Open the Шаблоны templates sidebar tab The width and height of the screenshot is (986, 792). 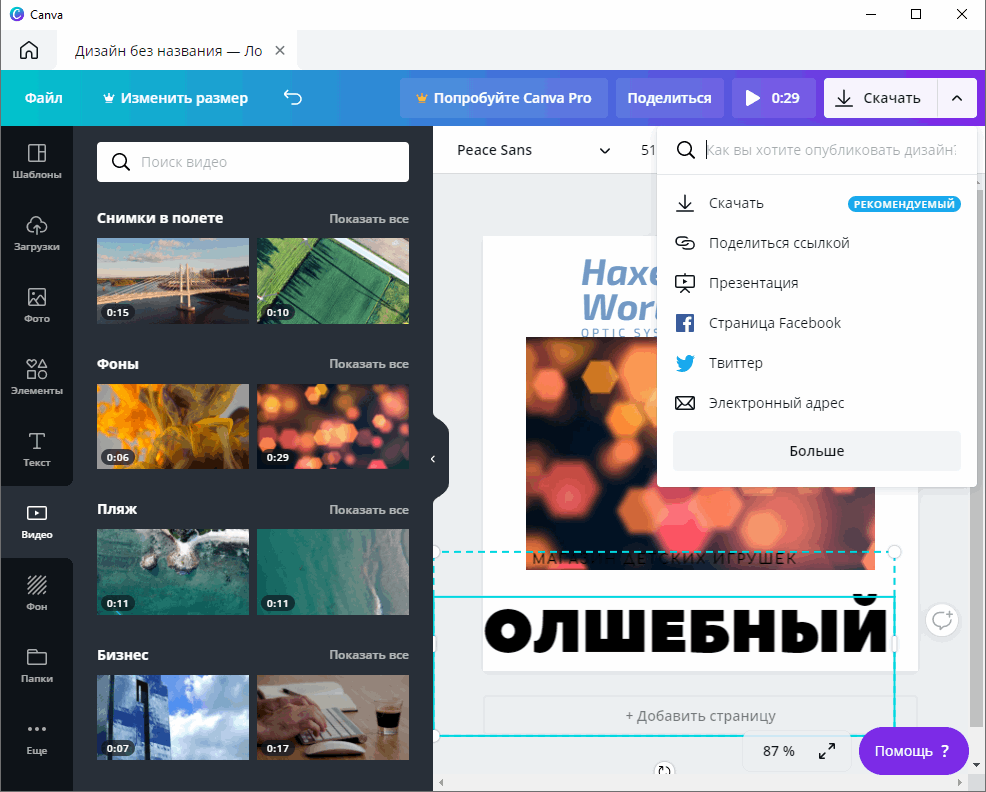[x=36, y=162]
